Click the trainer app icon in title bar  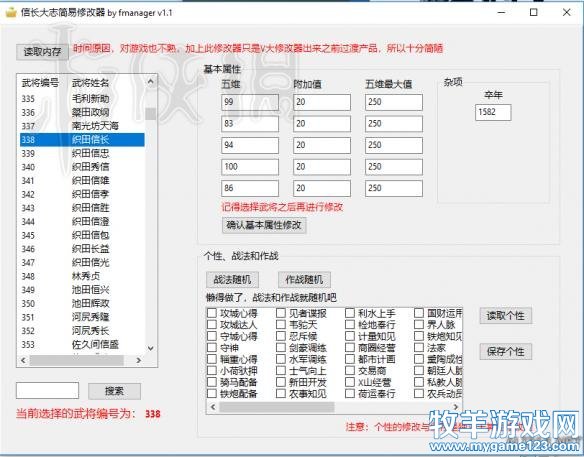[11, 12]
